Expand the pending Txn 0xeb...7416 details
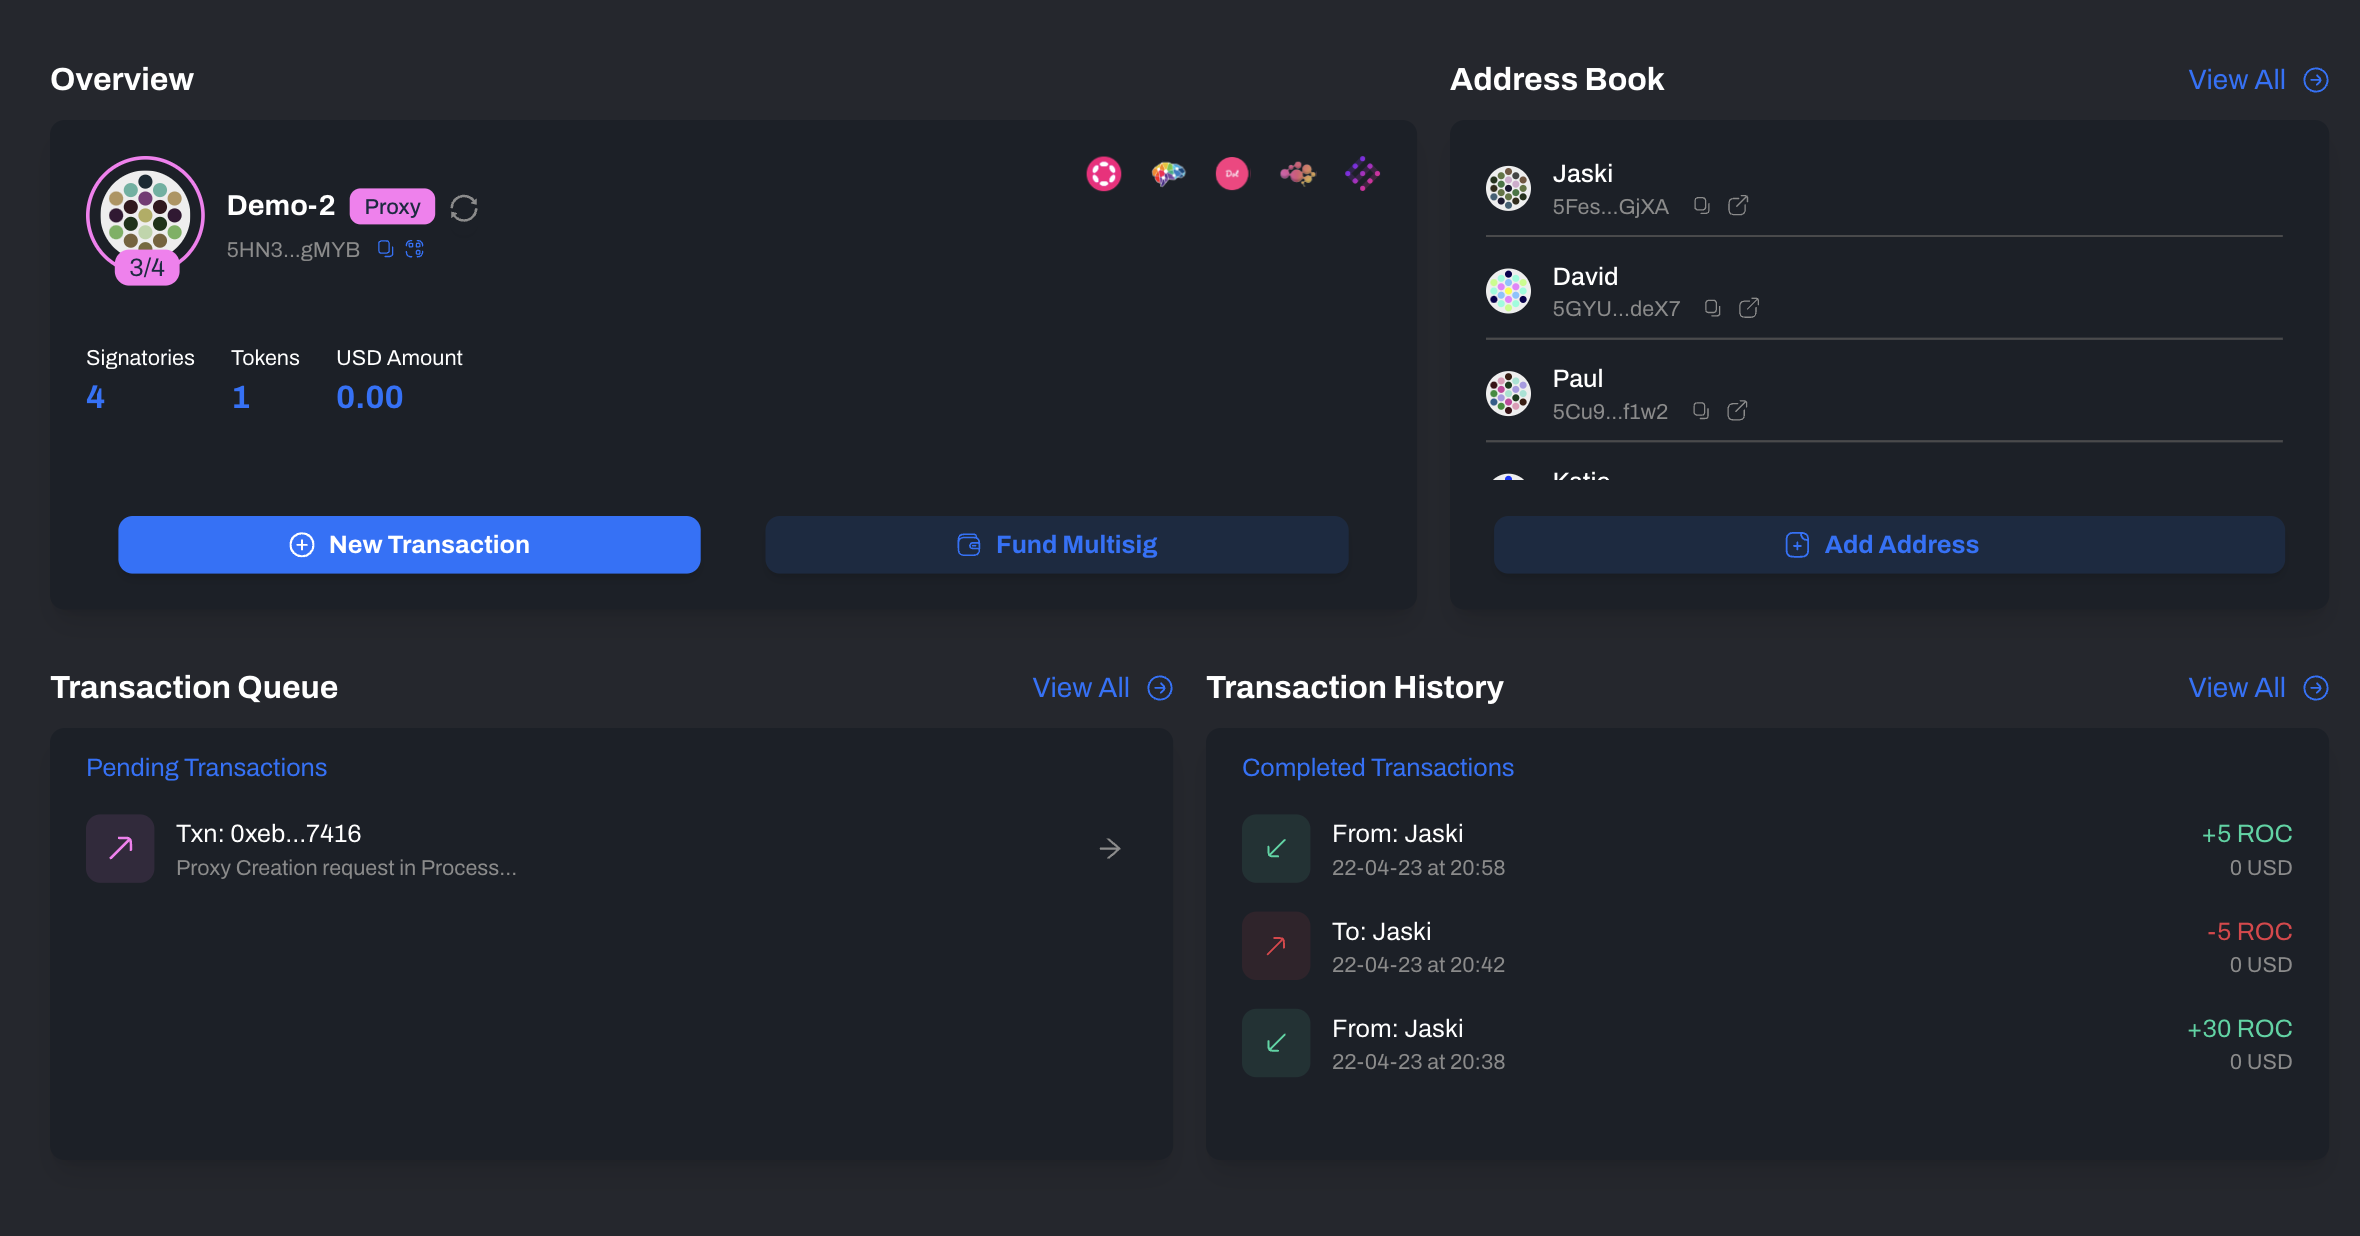Screen dimensions: 2360x1236 (x=1110, y=848)
